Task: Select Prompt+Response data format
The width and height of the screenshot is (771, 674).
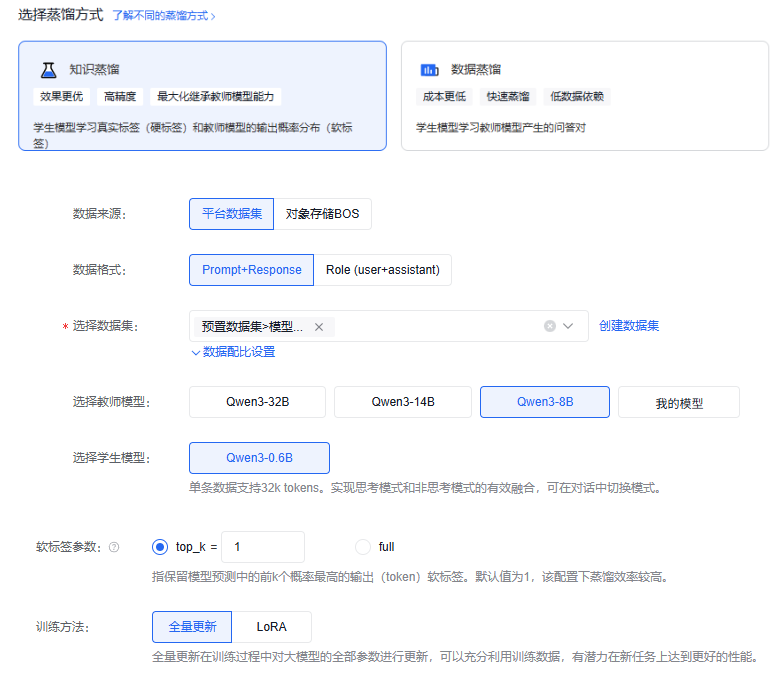Action: [251, 270]
